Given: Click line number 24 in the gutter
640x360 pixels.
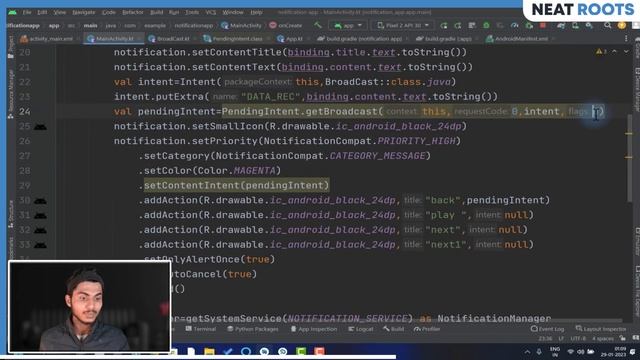Looking at the screenshot, I should pyautogui.click(x=24, y=111).
